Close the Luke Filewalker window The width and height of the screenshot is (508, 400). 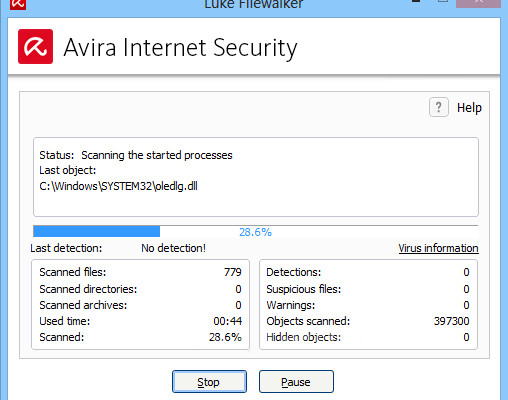click(478, 3)
